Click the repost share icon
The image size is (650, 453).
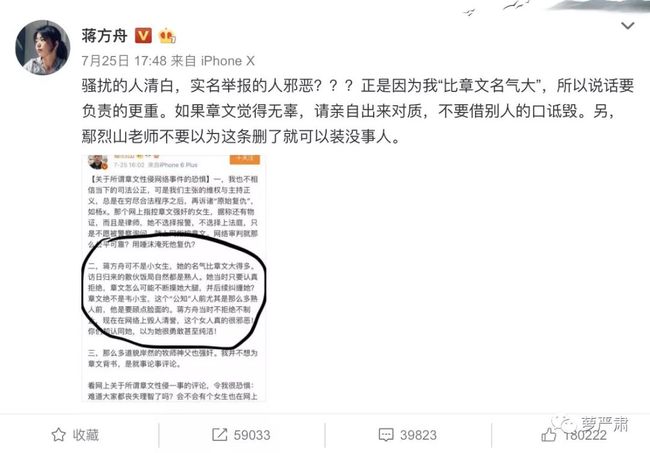point(220,435)
